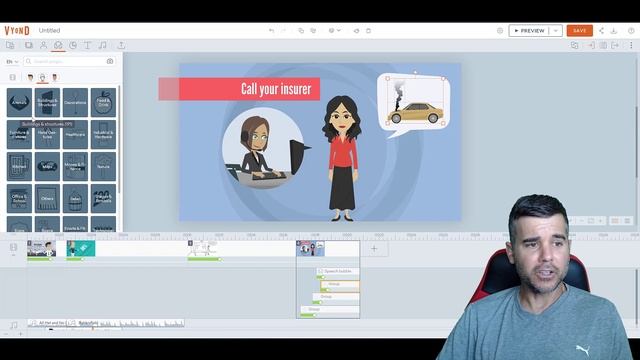Open the Templates library tab

(10, 45)
